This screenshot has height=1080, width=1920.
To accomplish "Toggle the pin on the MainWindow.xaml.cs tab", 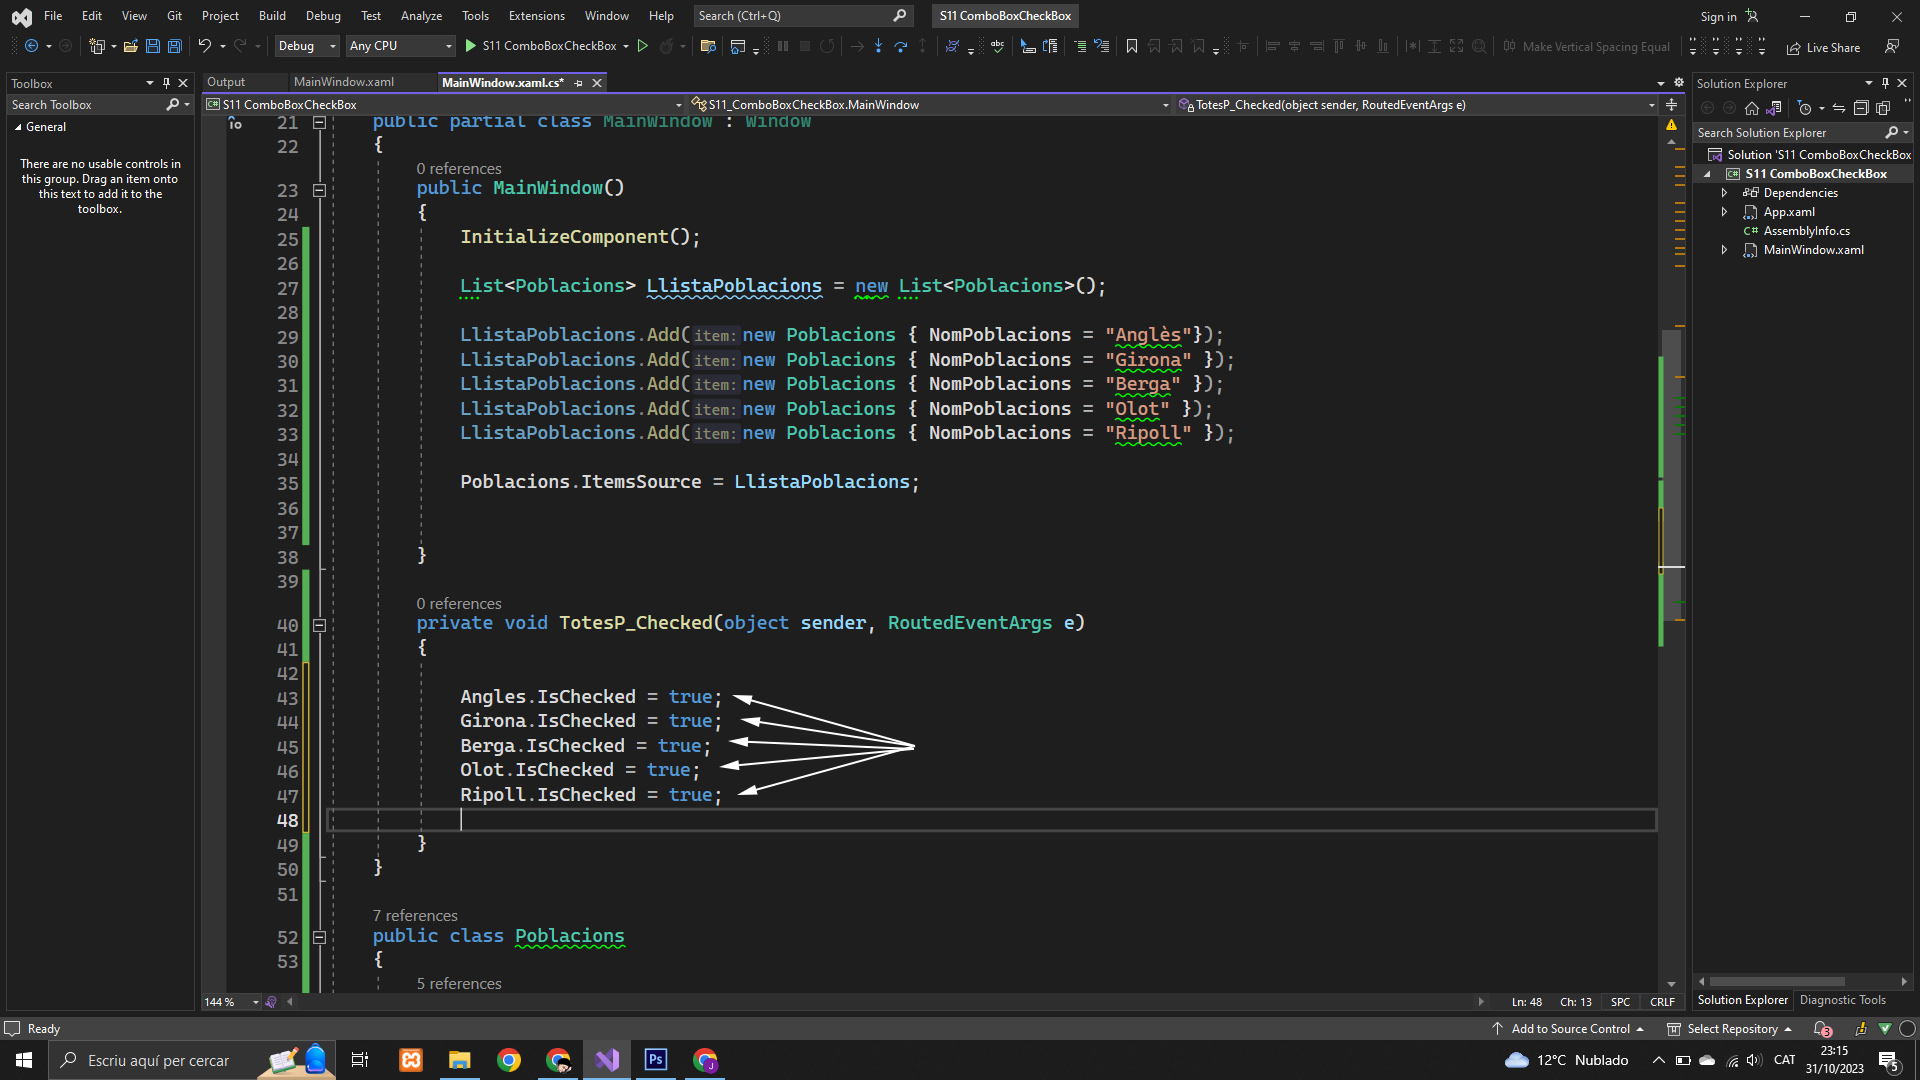I will pos(579,83).
